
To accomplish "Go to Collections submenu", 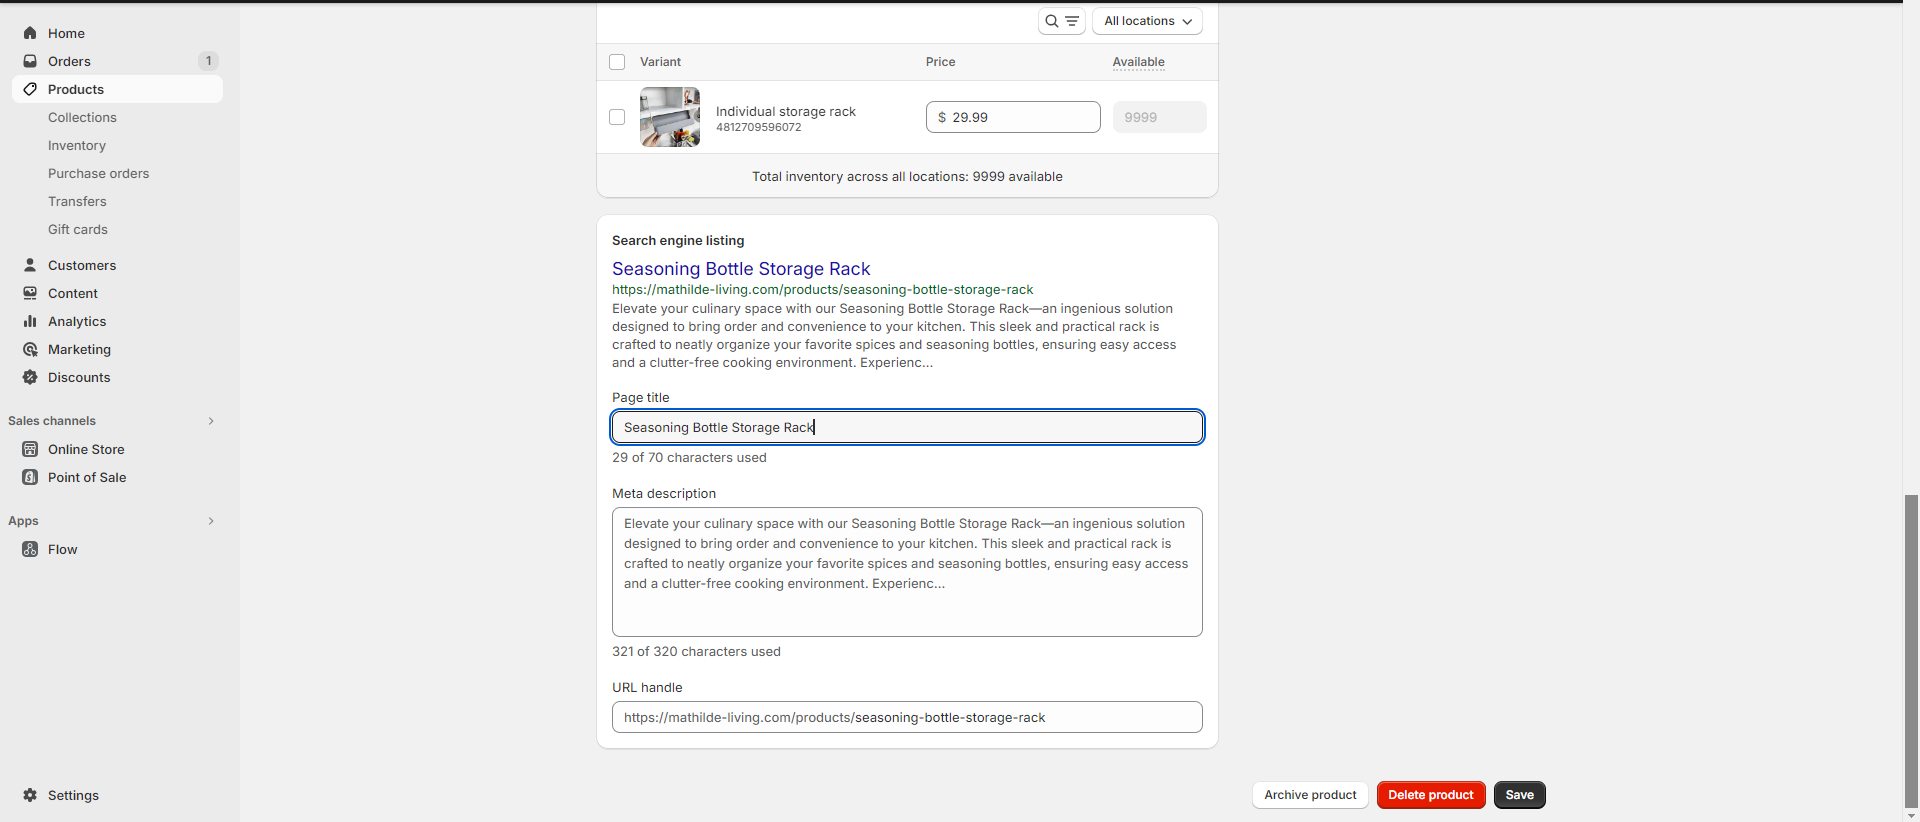I will click(82, 117).
